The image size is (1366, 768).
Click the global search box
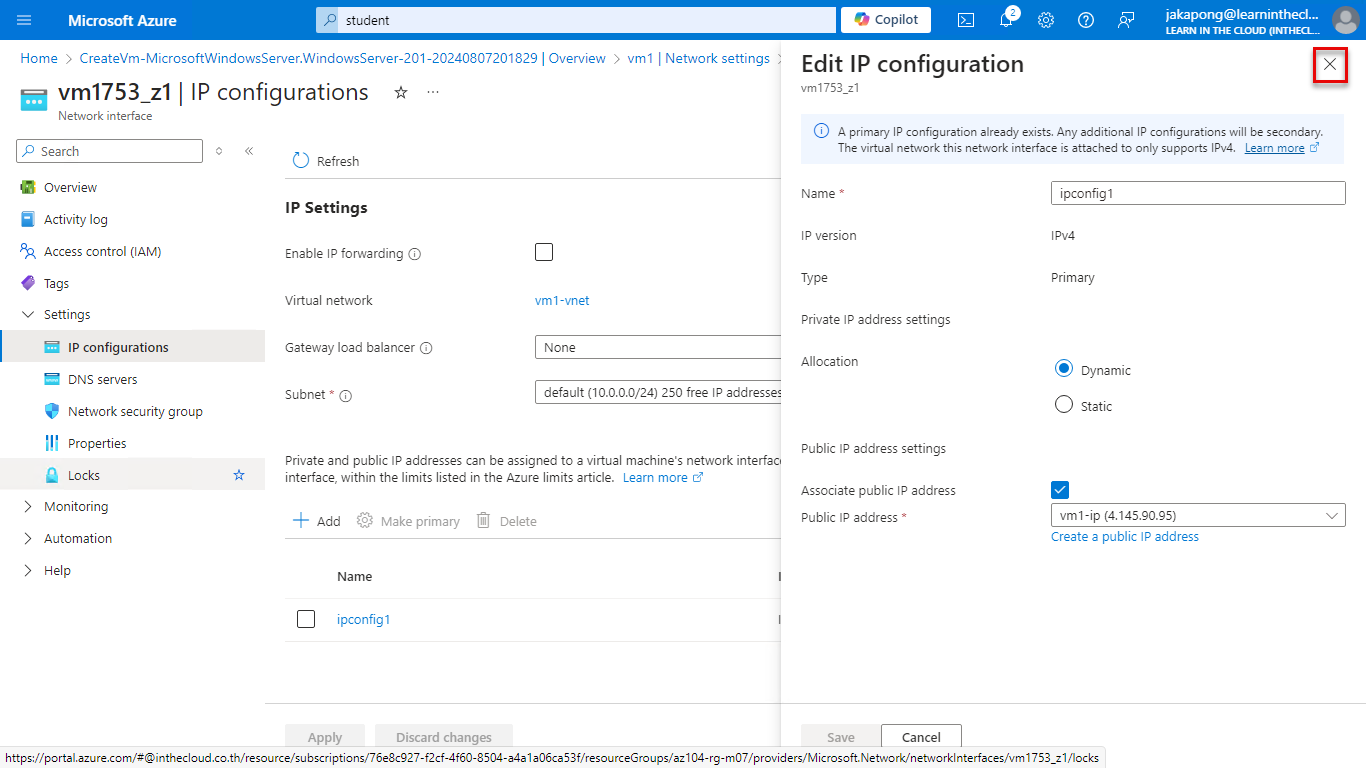tap(576, 20)
